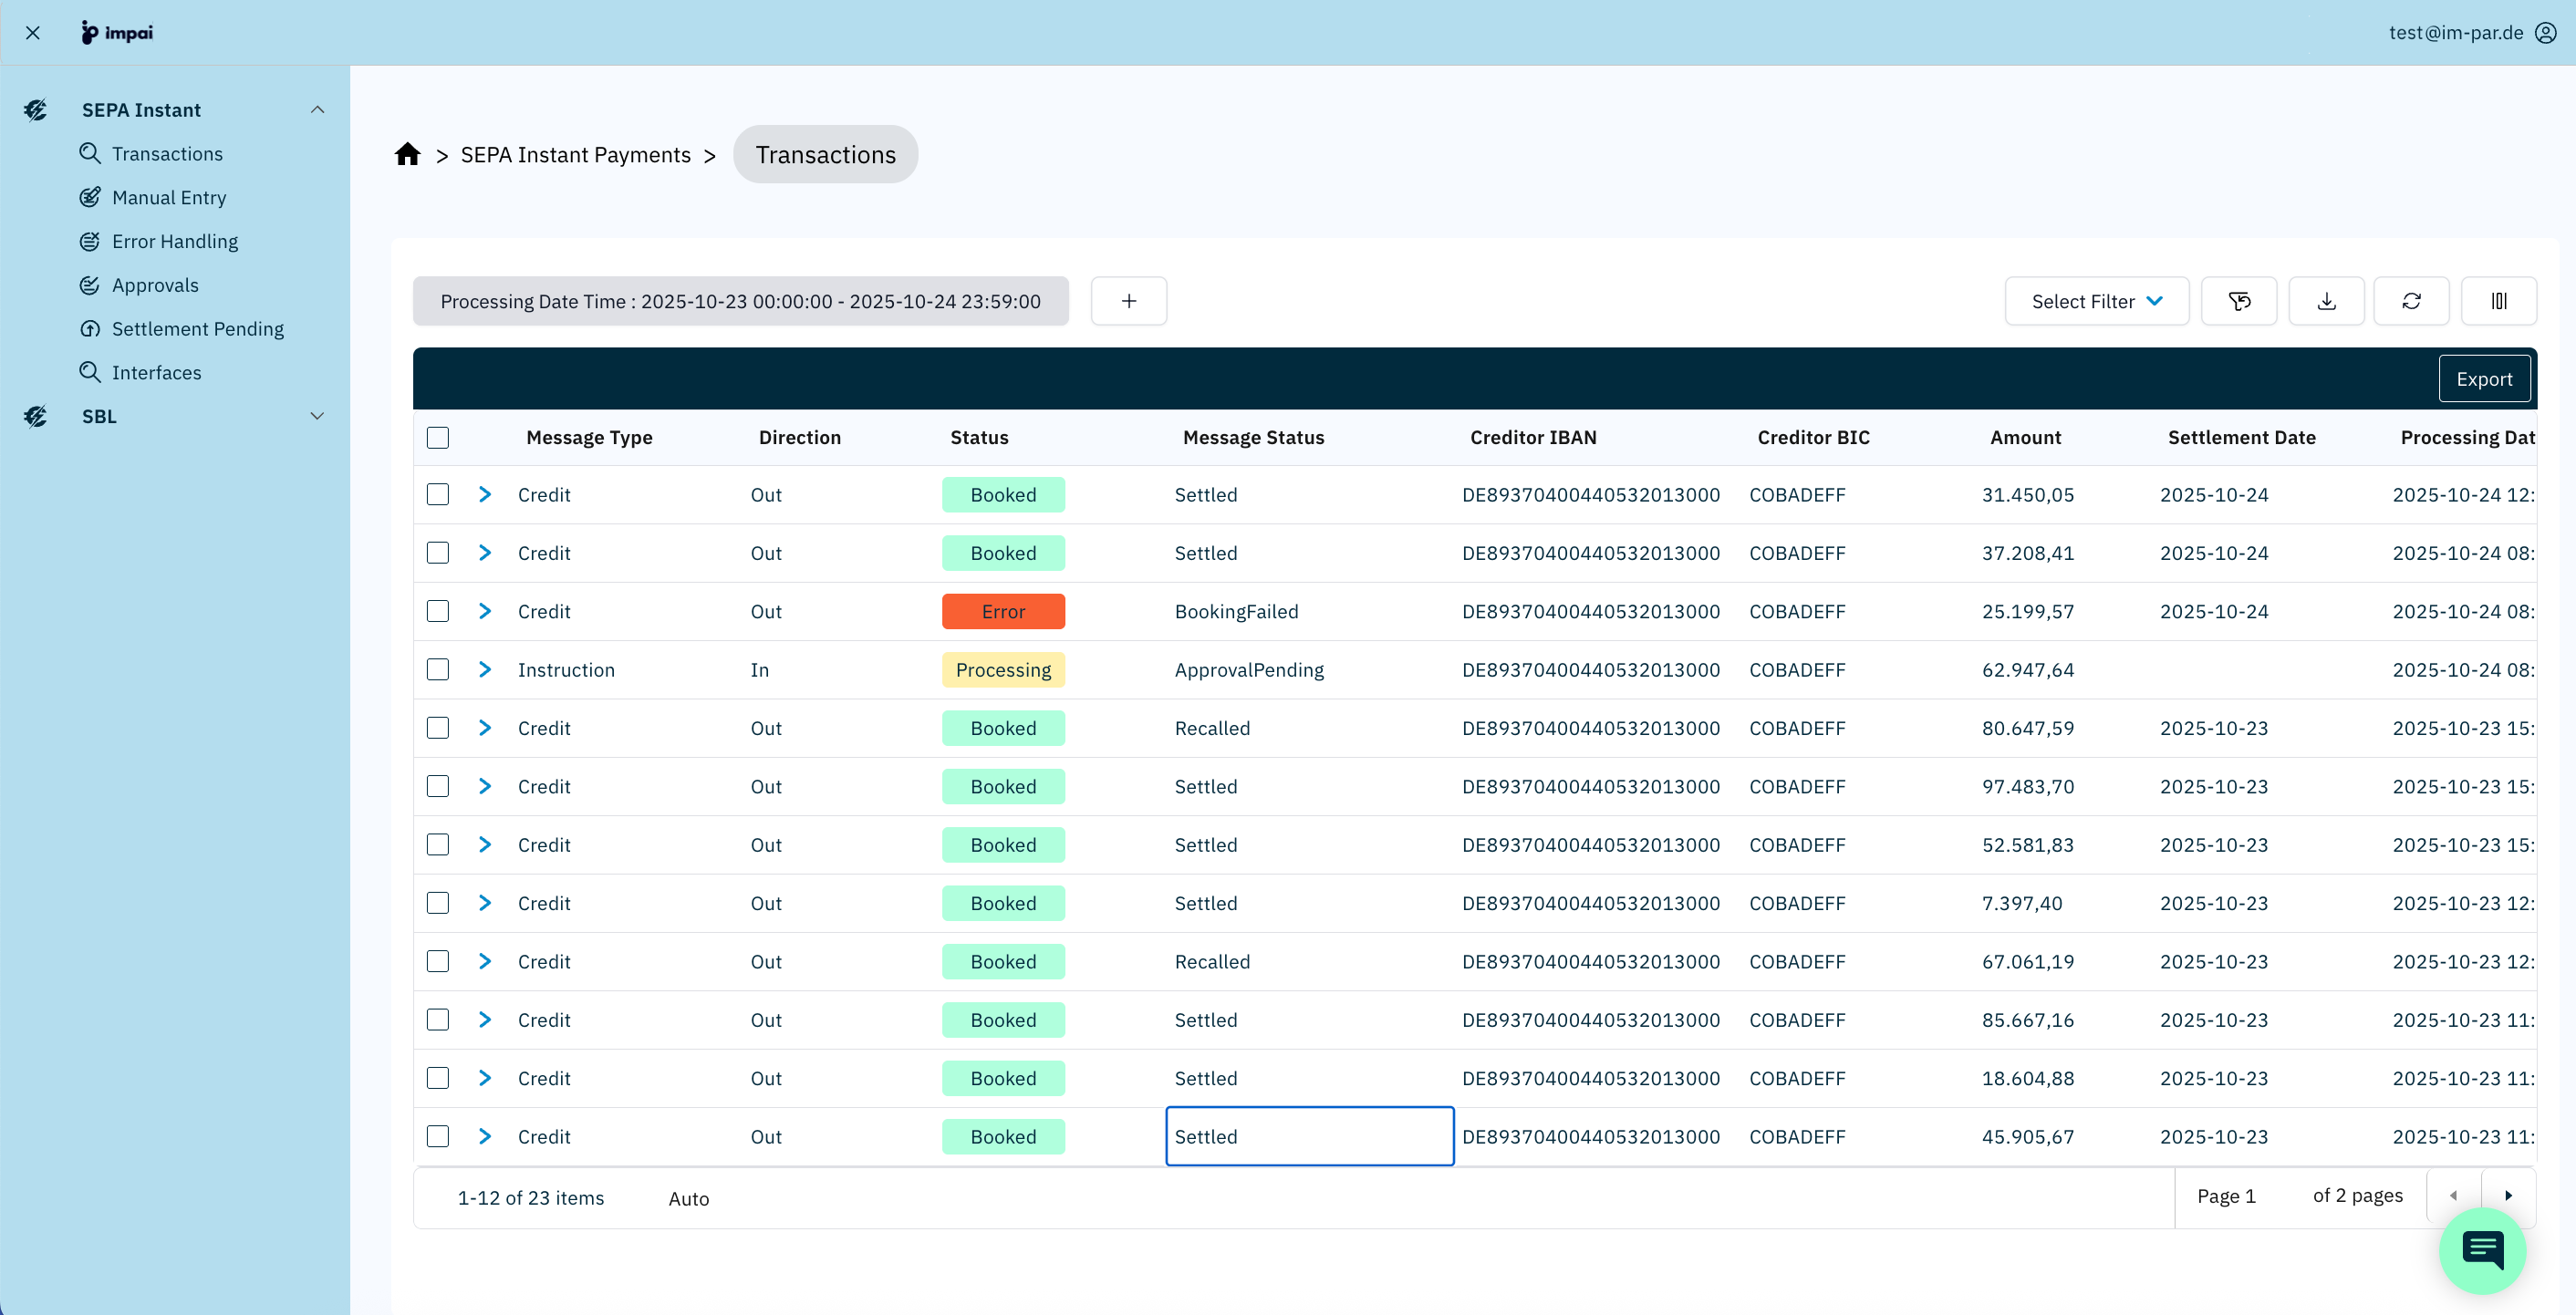Open column settings with the columns icon

pos(2499,300)
